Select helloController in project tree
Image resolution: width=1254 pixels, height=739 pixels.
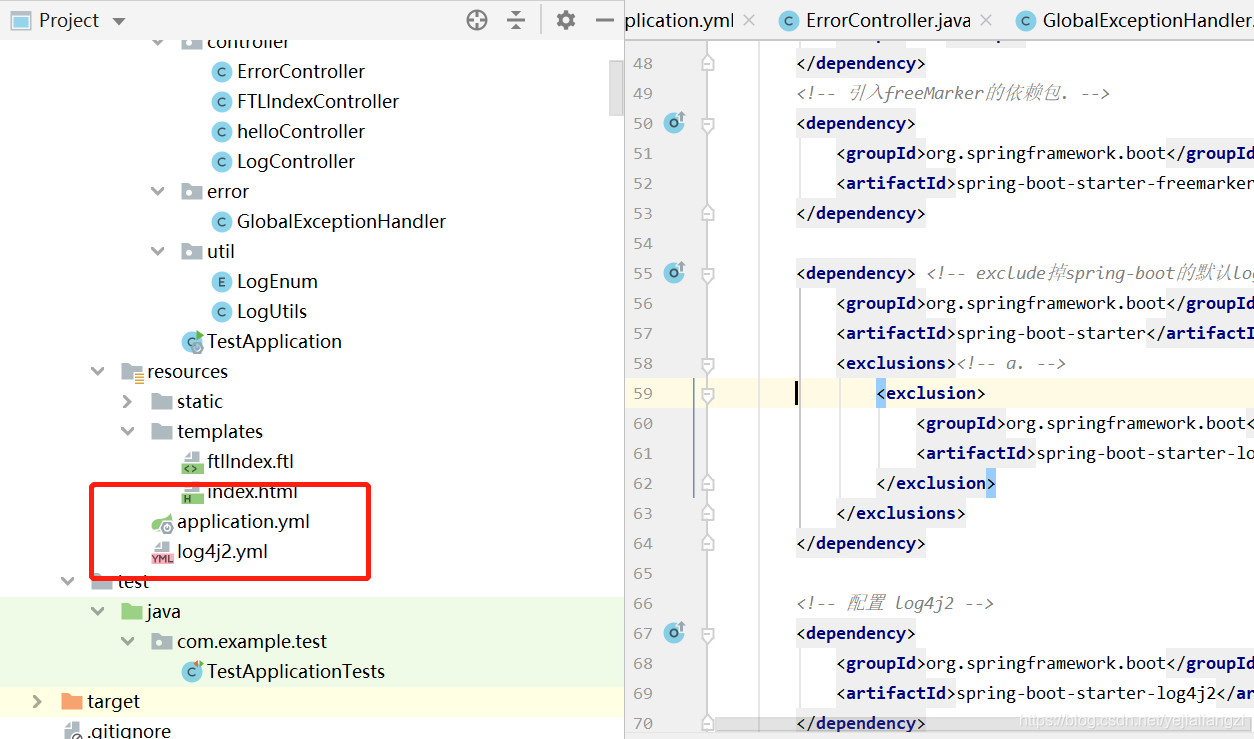tap(301, 132)
